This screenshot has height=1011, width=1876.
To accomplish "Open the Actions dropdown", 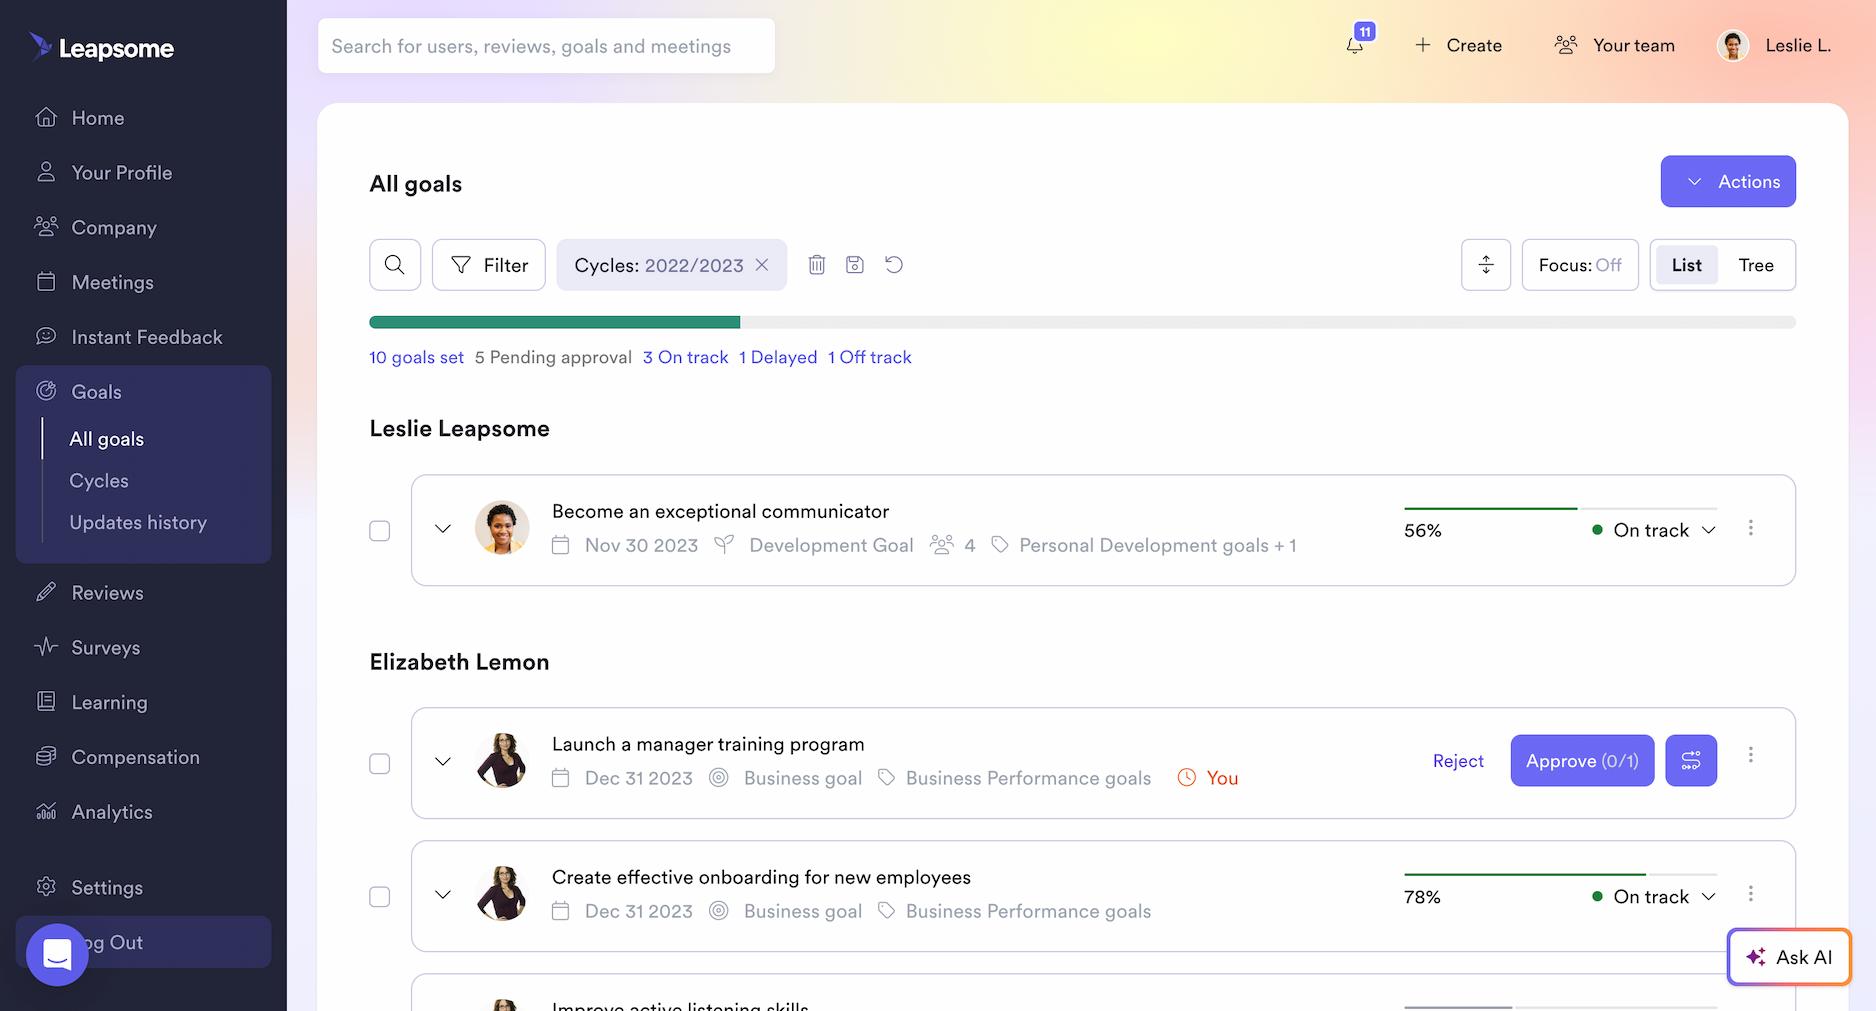I will (x=1728, y=181).
